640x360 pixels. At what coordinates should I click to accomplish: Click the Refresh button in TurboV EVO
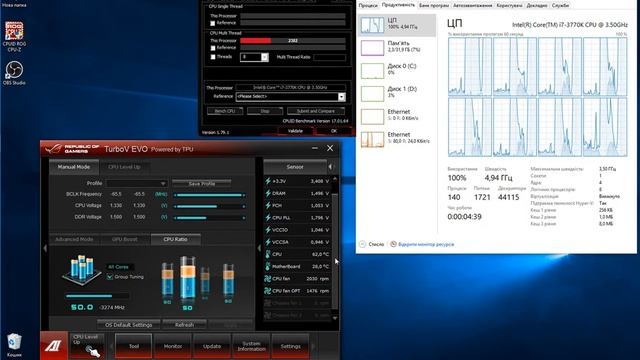[x=184, y=325]
